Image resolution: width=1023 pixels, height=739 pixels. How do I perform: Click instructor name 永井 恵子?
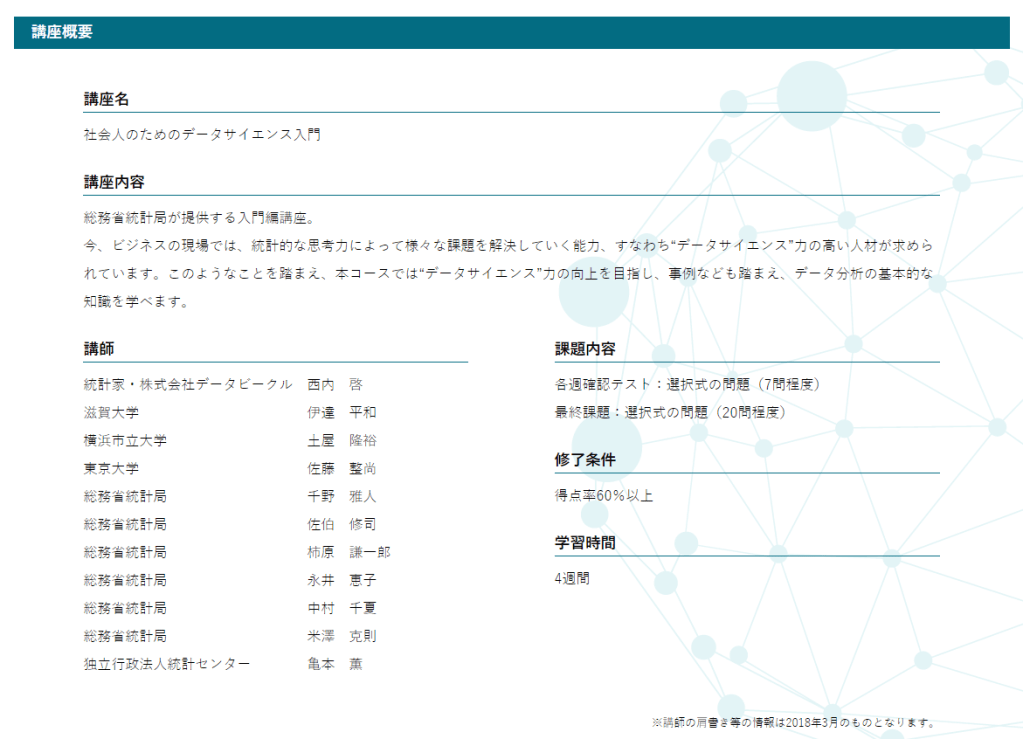click(342, 580)
